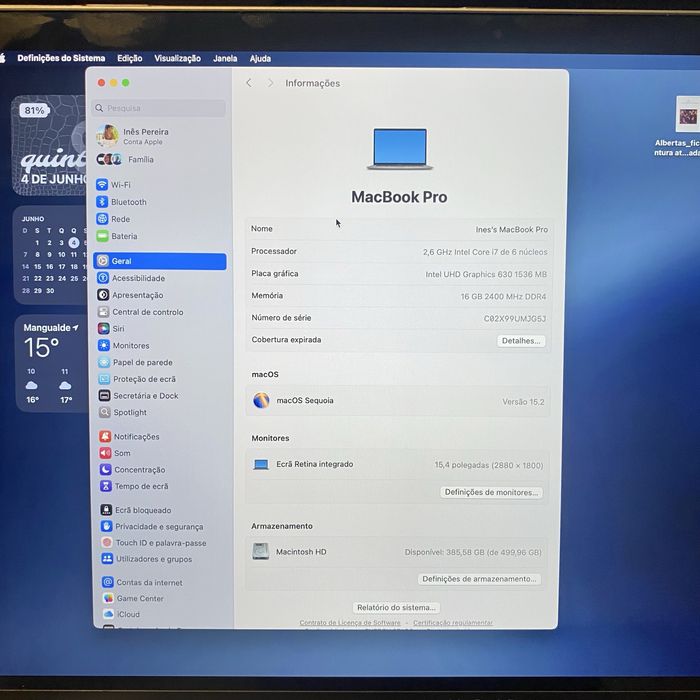Open Definições do Sistema menu
The width and height of the screenshot is (700, 700).
coord(61,58)
